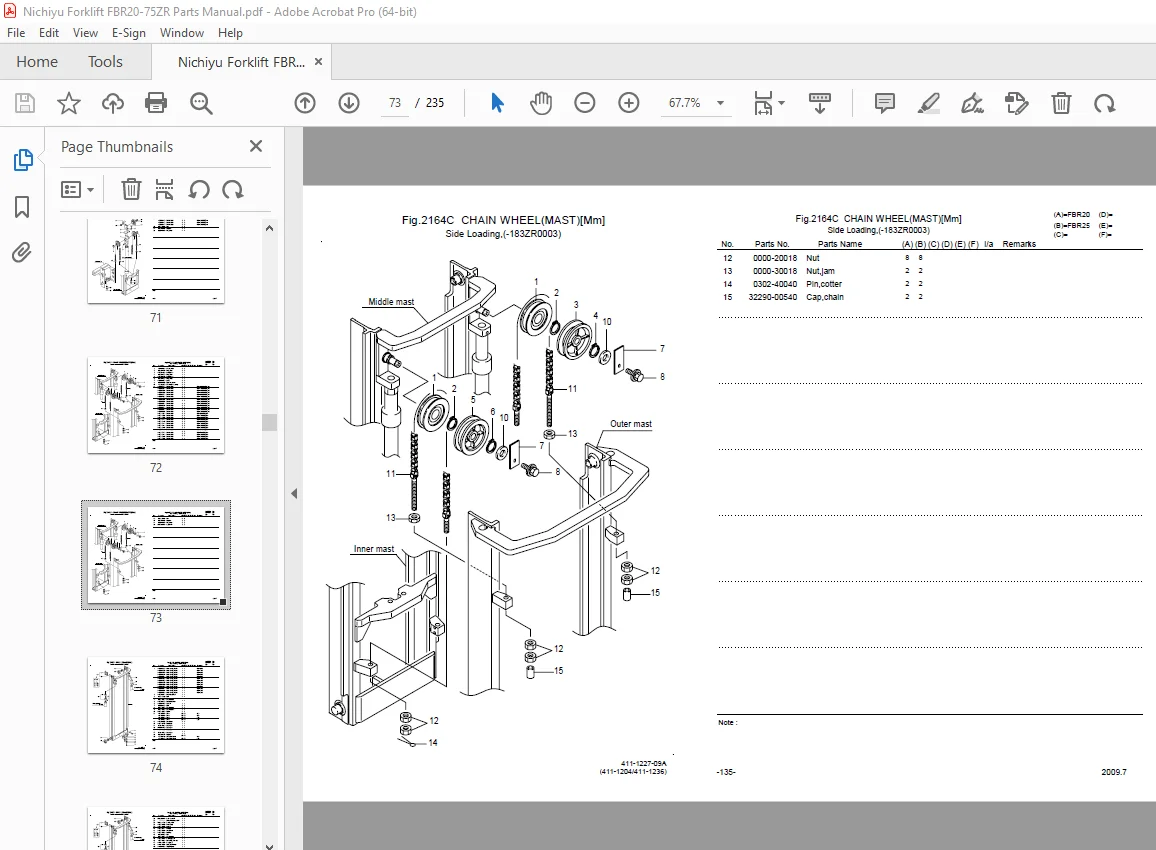Delete page from main toolbar

tap(1062, 103)
